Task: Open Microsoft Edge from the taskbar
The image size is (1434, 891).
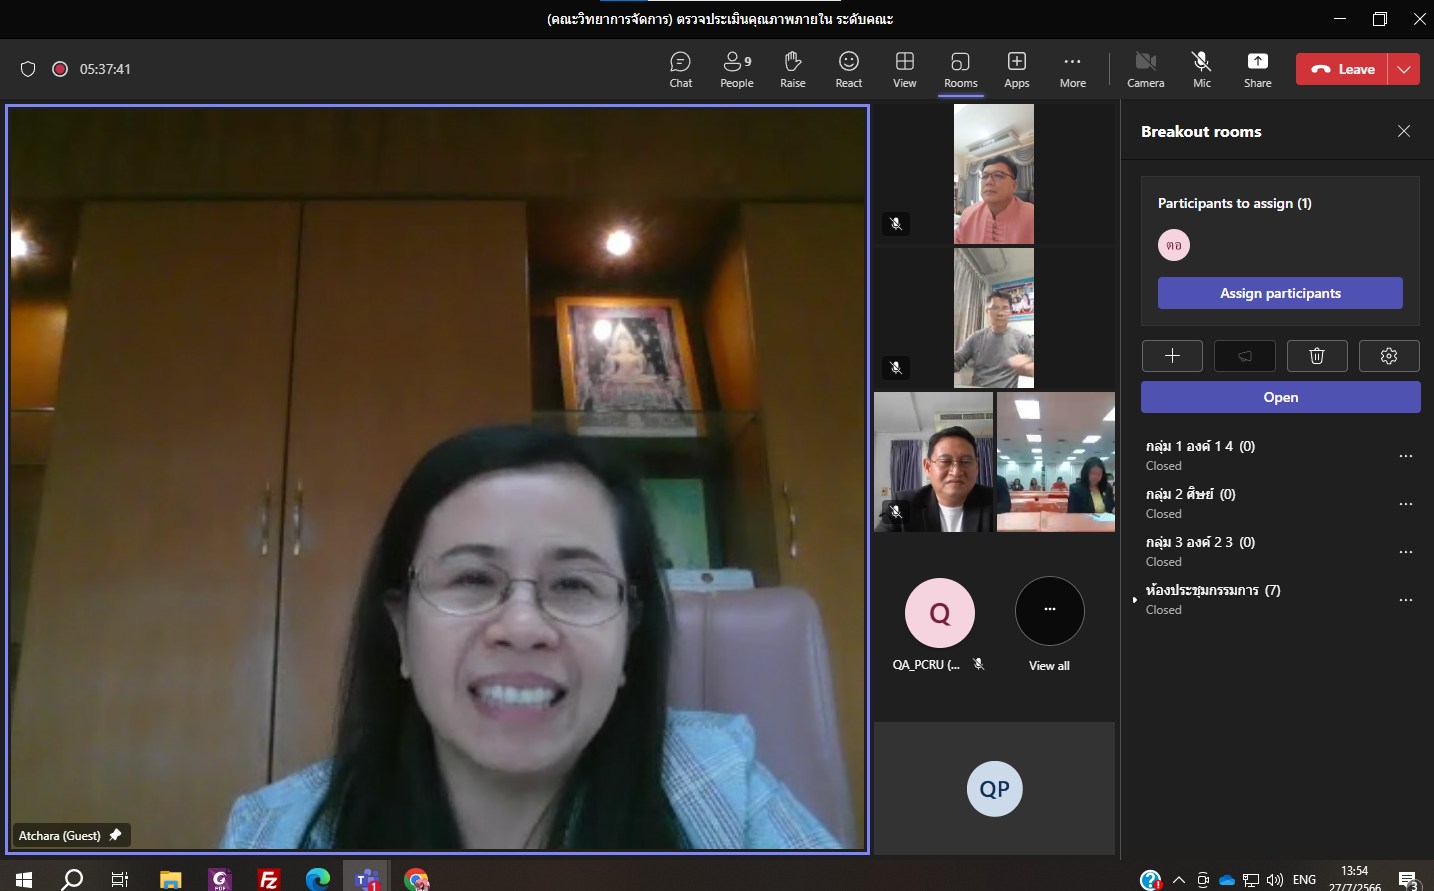Action: click(x=318, y=879)
